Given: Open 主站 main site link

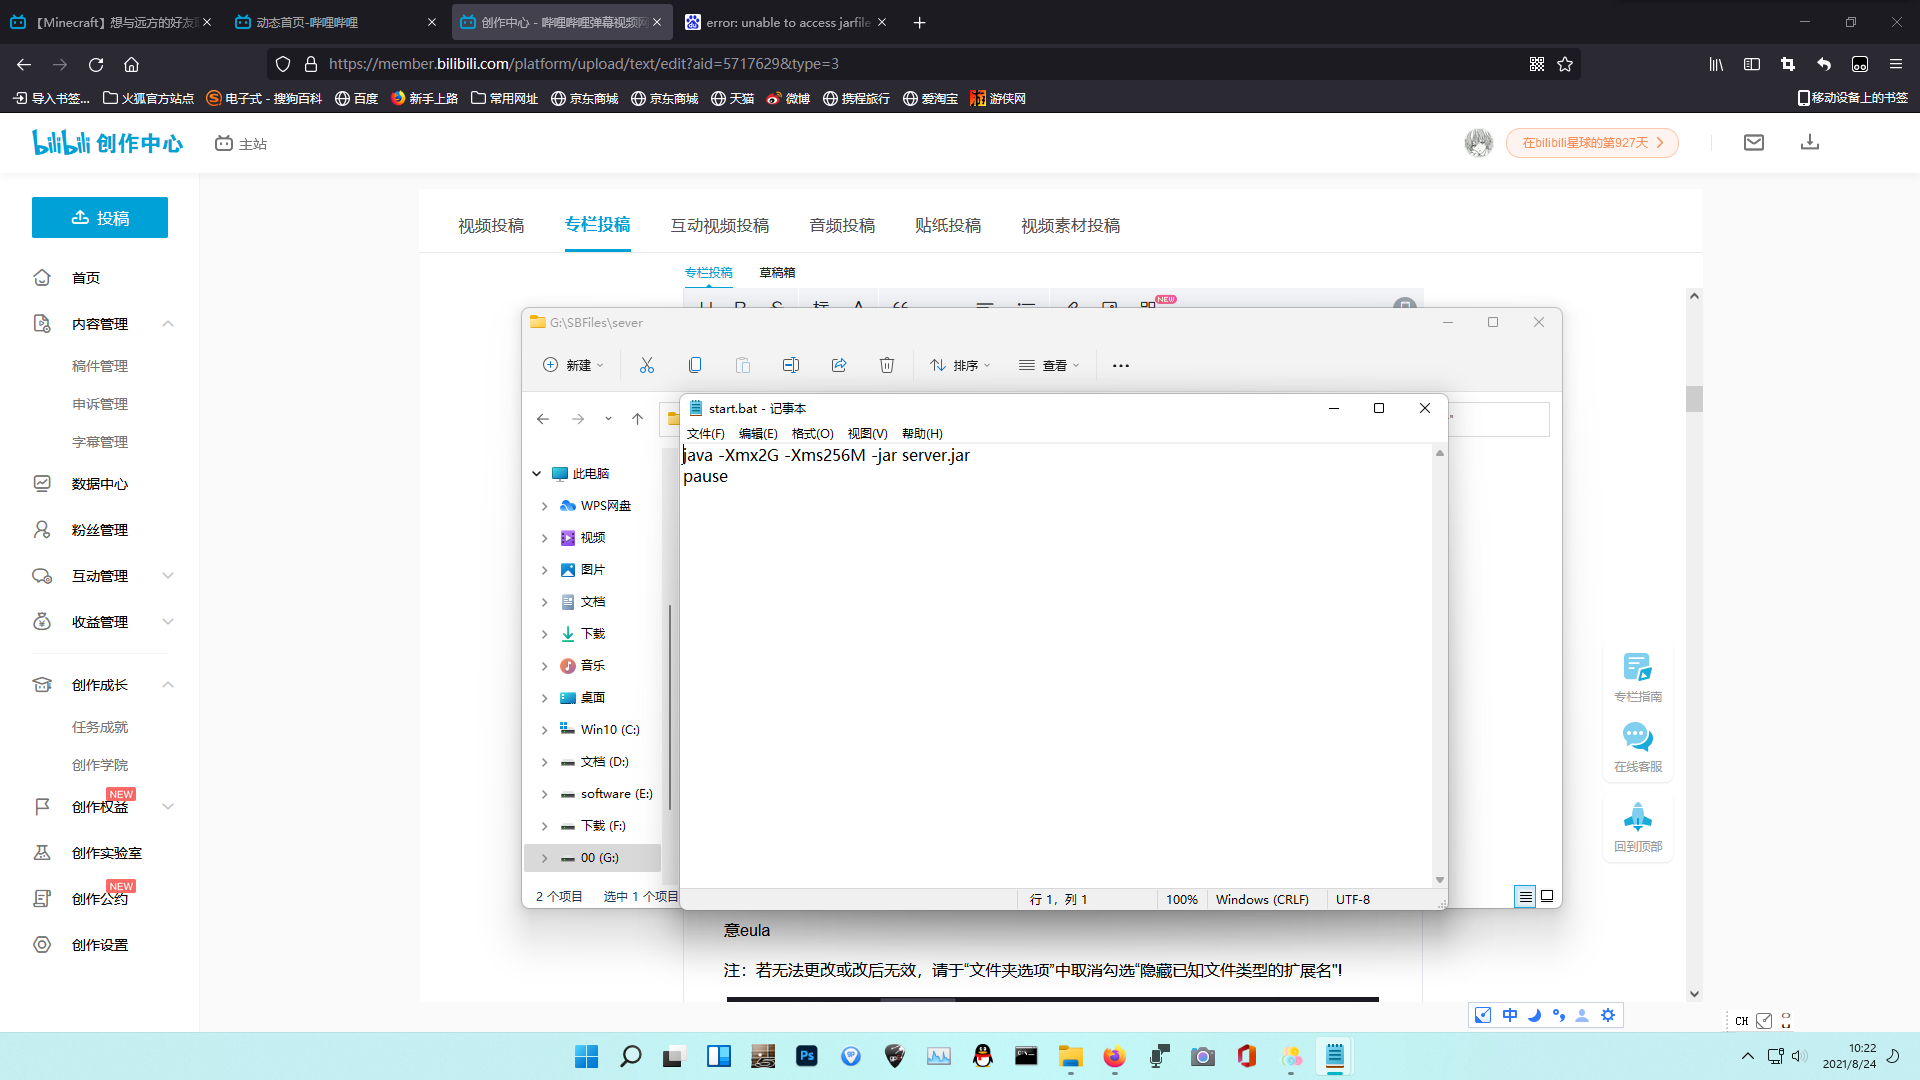Looking at the screenshot, I should pos(241,144).
